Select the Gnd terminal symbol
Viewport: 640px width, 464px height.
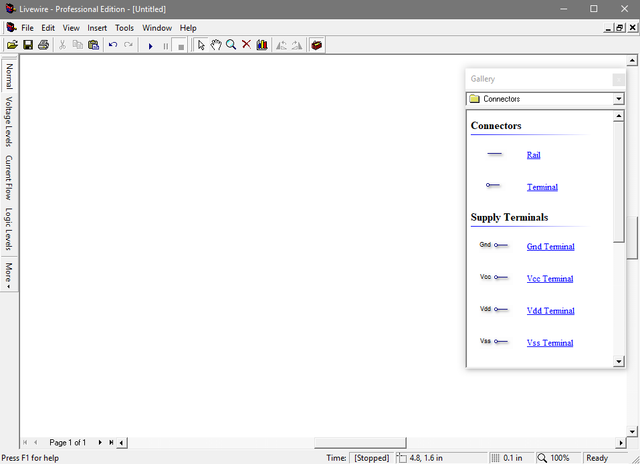(493, 245)
